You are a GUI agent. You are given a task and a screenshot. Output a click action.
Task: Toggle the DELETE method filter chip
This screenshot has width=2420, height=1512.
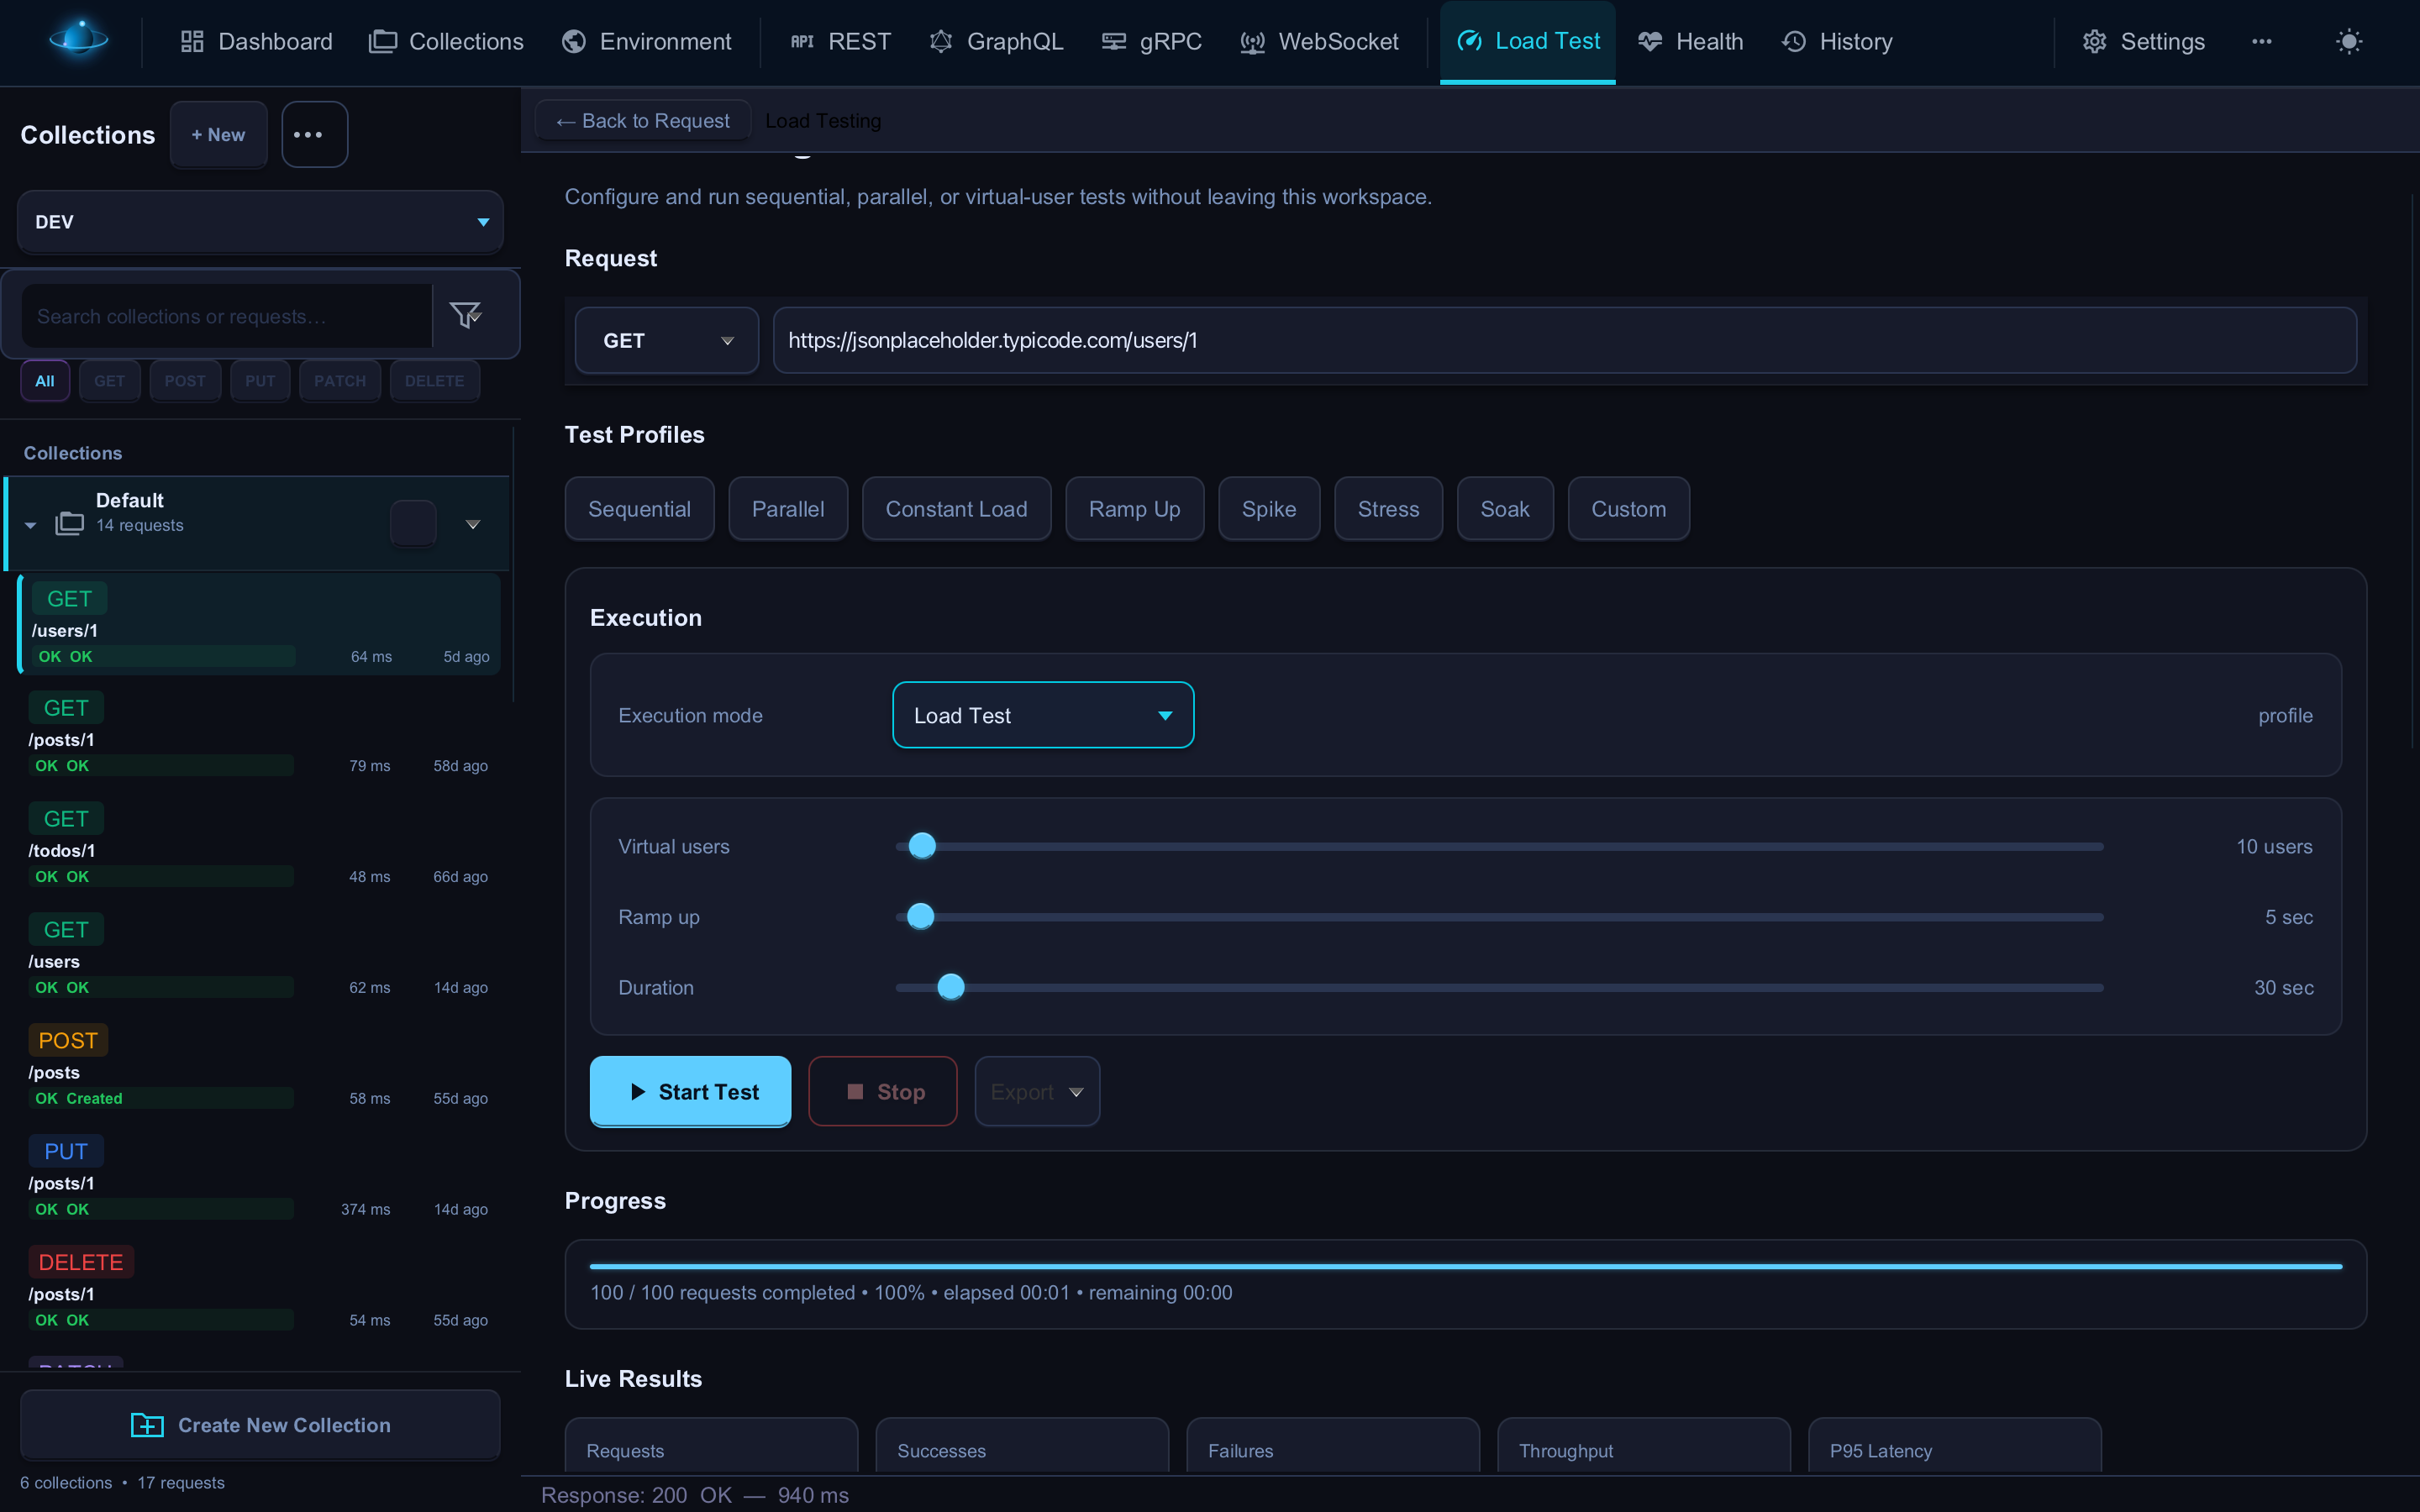(x=435, y=381)
